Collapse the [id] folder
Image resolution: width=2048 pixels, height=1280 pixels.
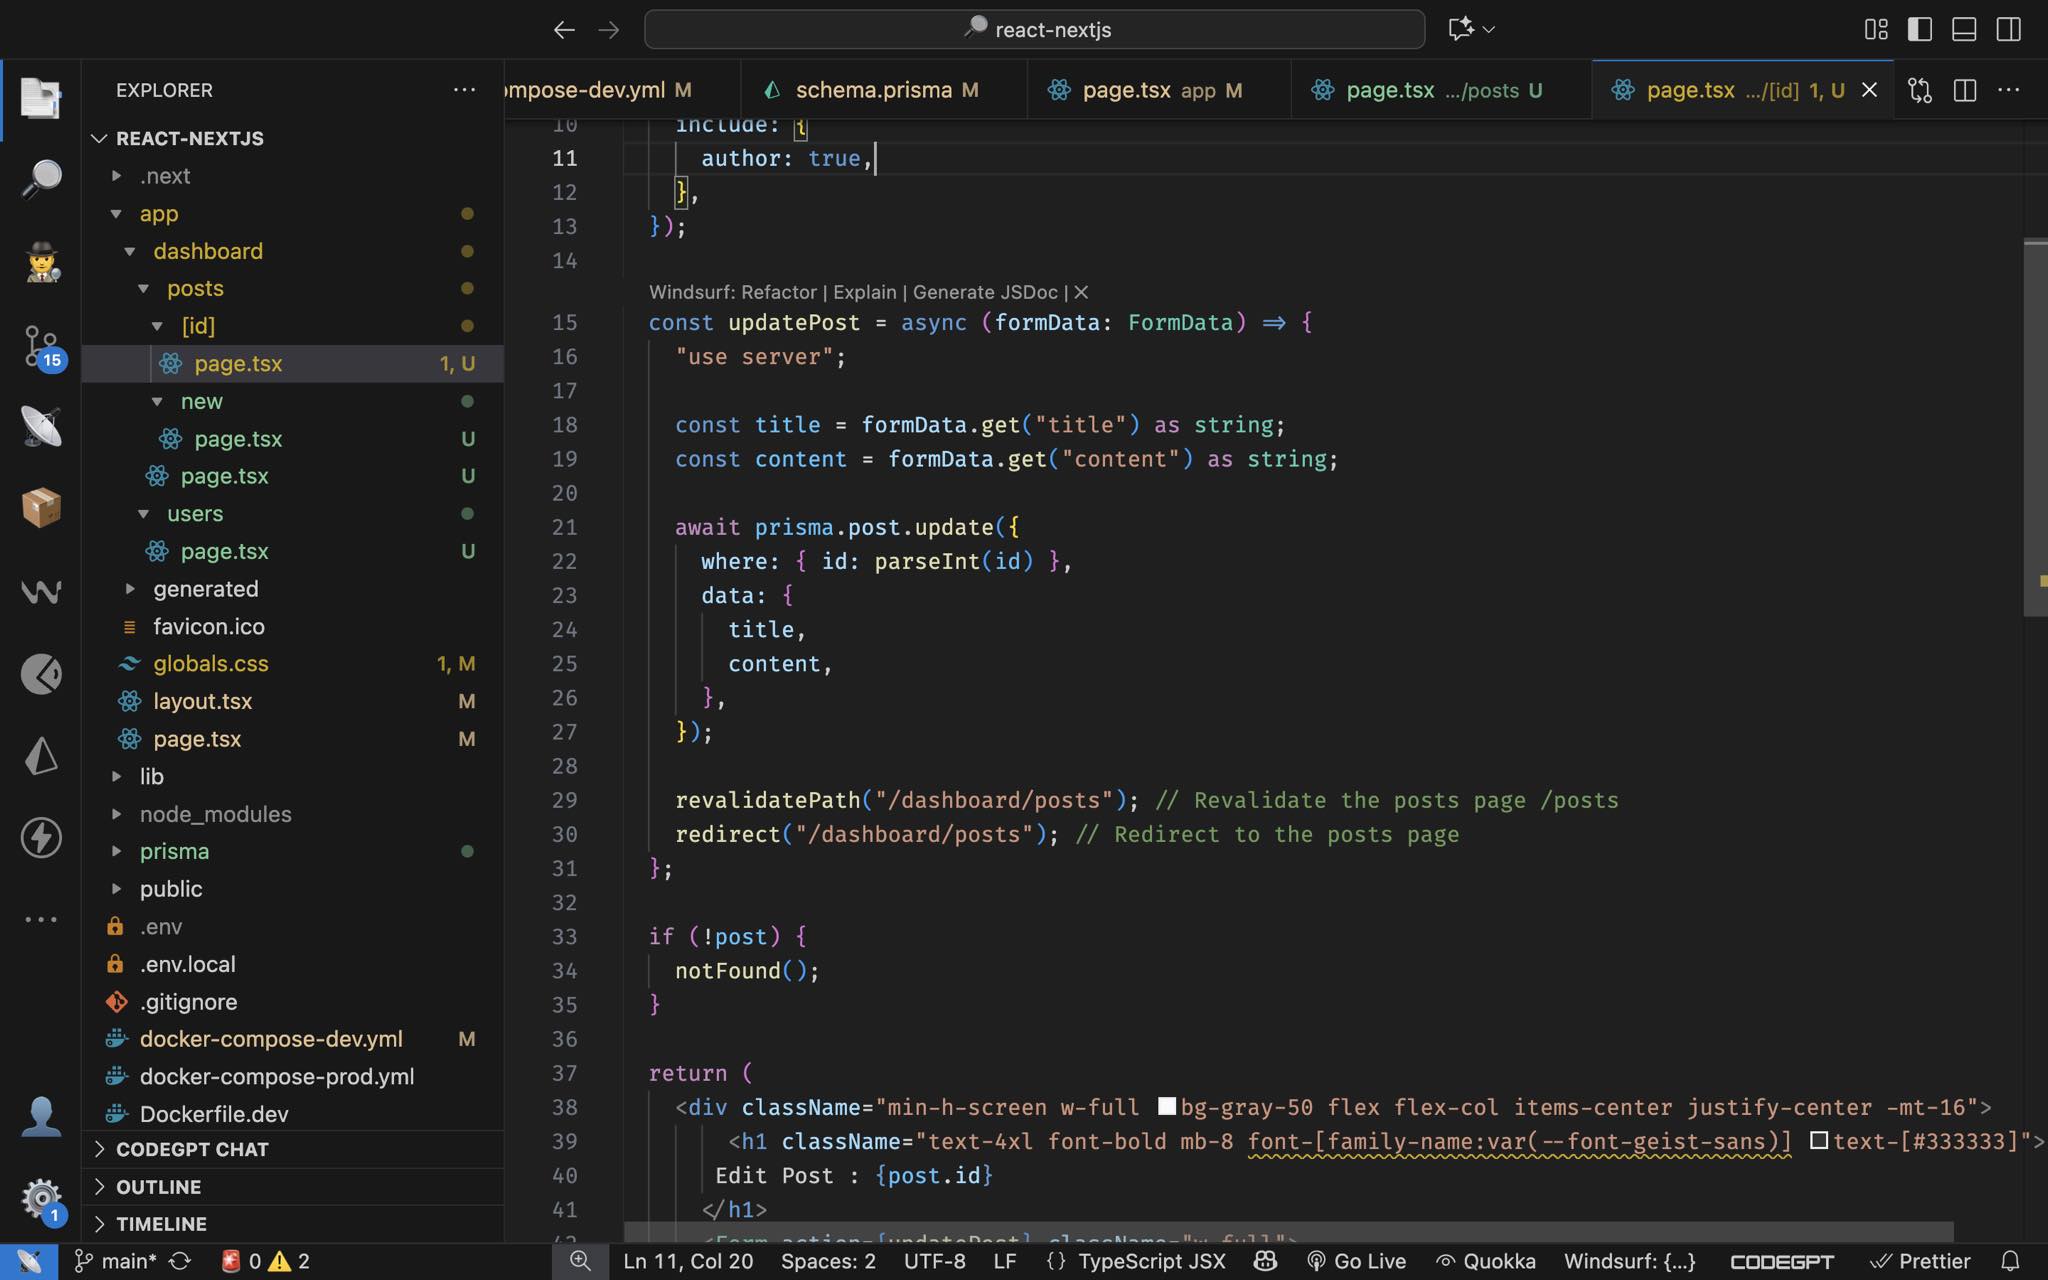pyautogui.click(x=158, y=326)
